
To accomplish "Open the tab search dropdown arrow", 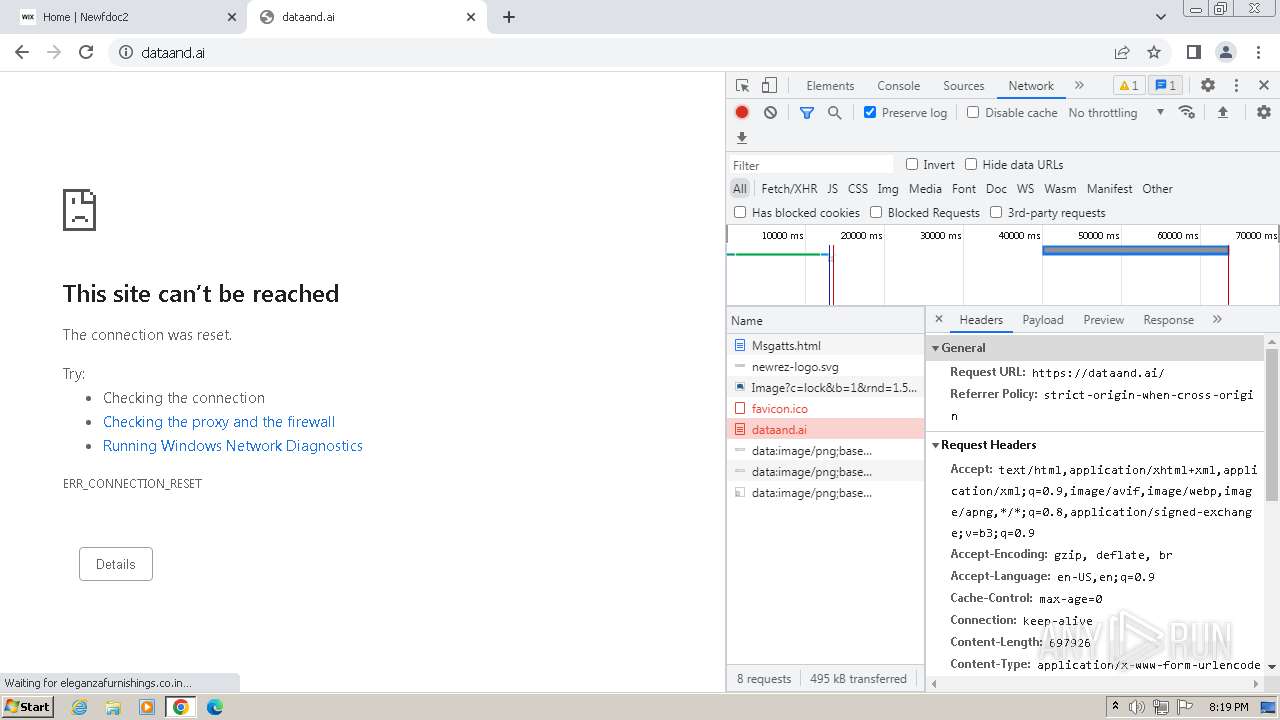I will coord(1161,17).
